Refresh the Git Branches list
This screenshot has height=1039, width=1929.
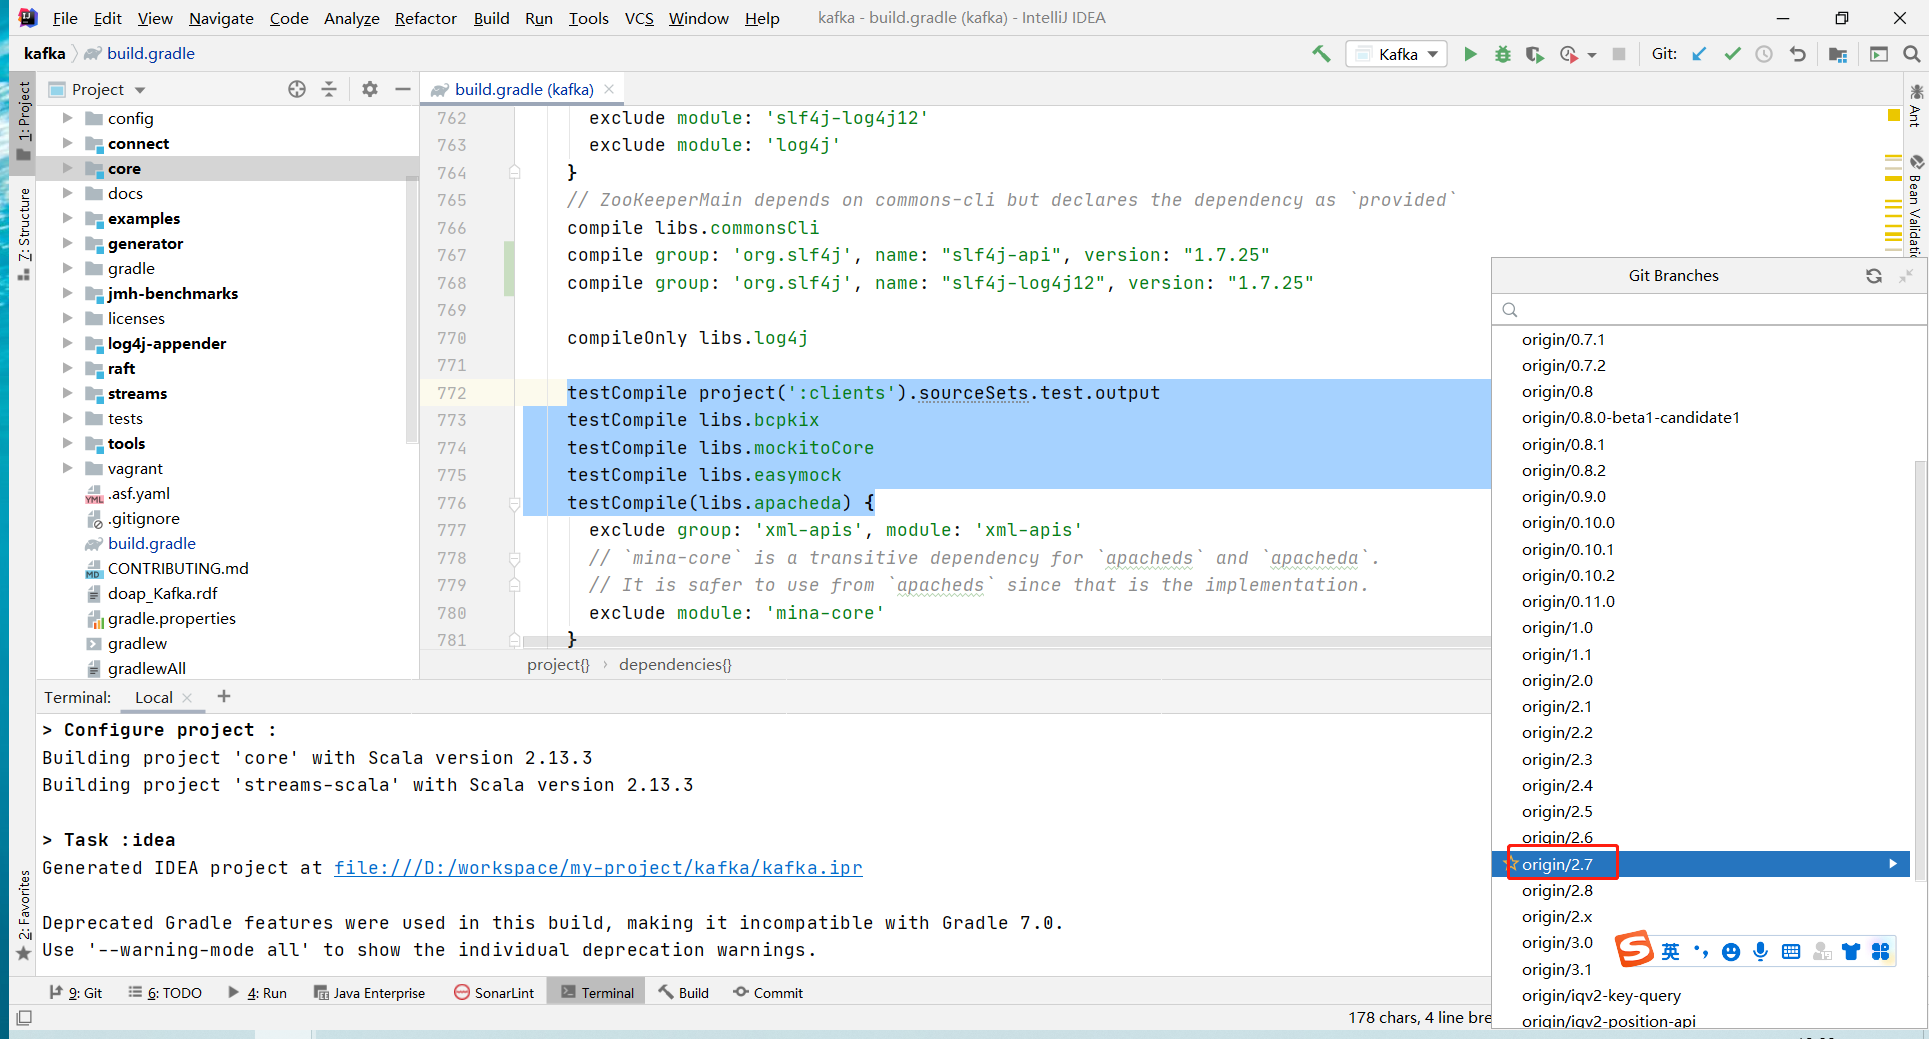click(1875, 276)
